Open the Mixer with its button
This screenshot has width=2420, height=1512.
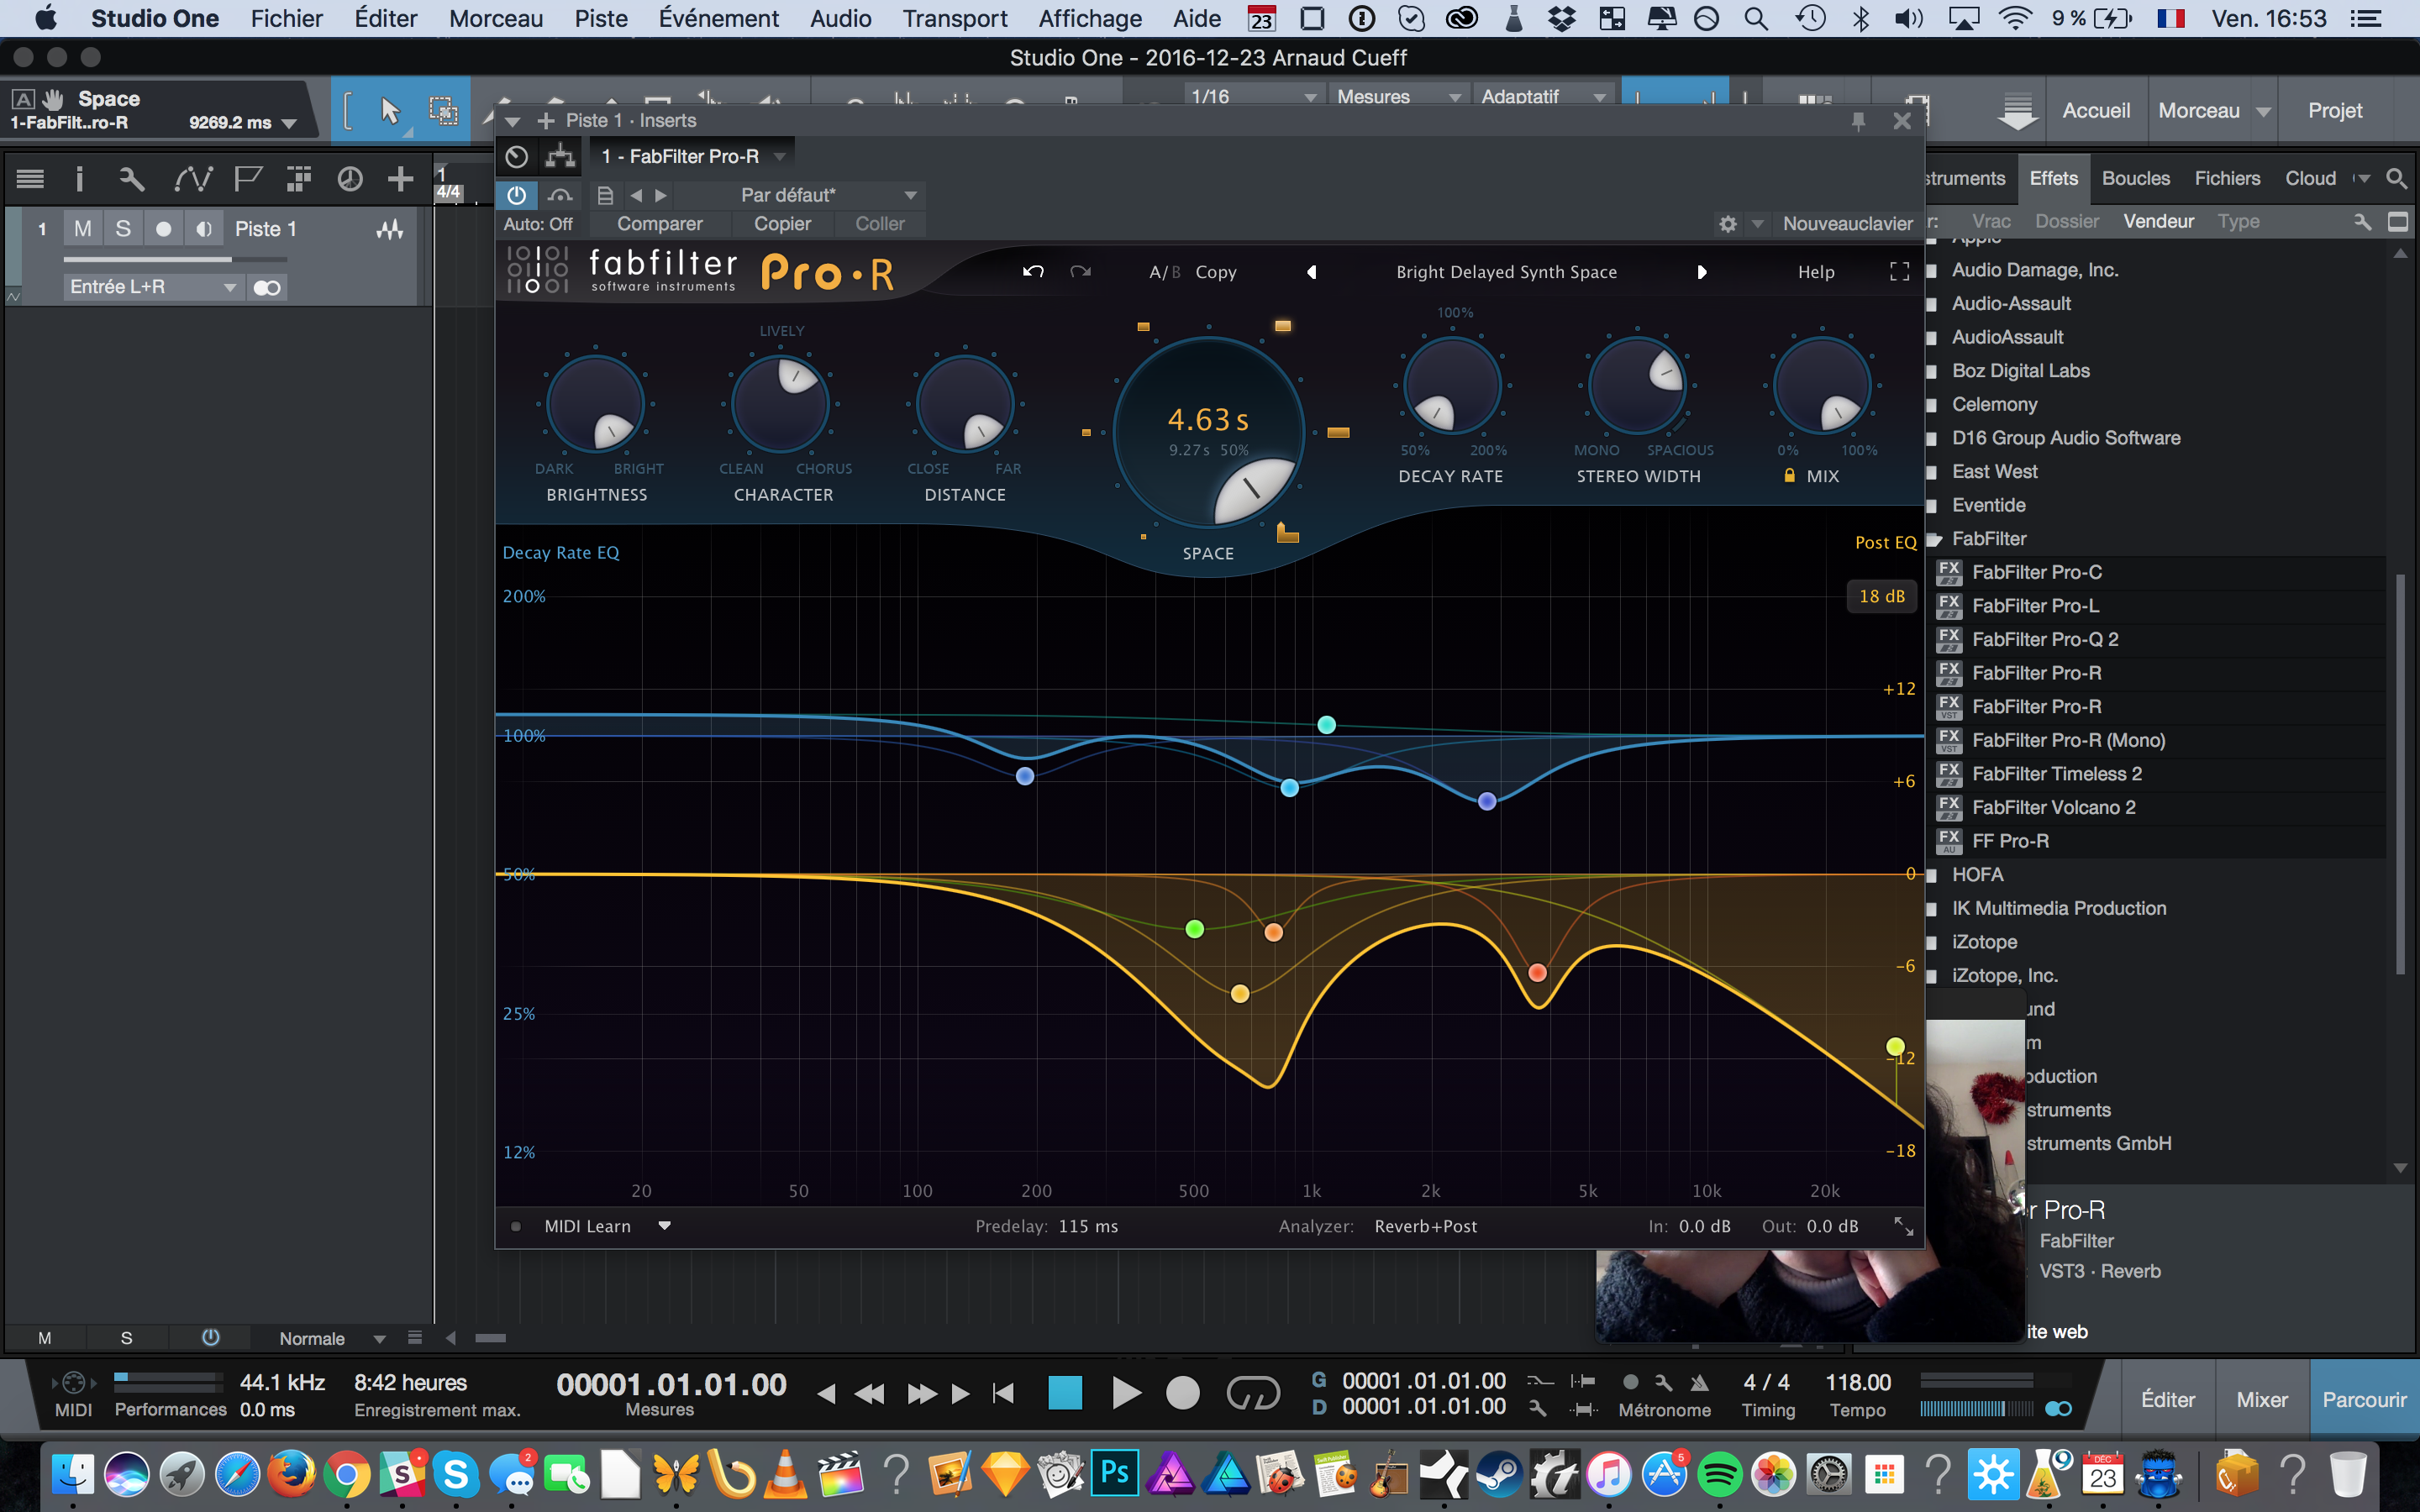[x=2263, y=1399]
